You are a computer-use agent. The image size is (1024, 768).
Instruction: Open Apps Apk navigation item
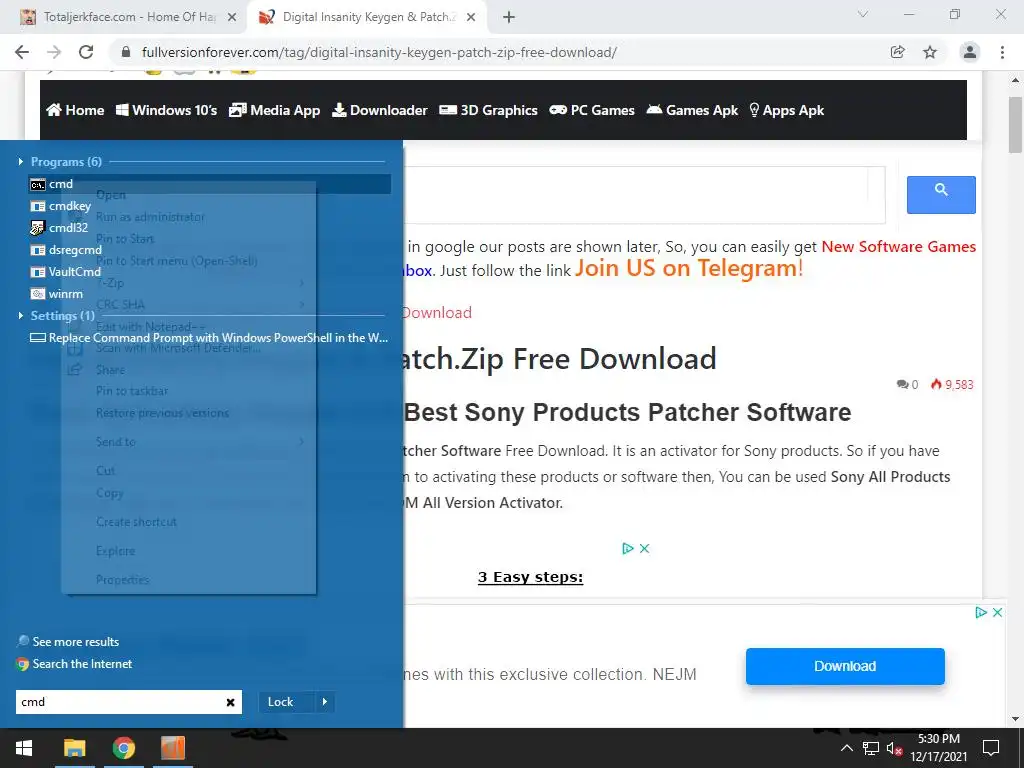(x=786, y=110)
